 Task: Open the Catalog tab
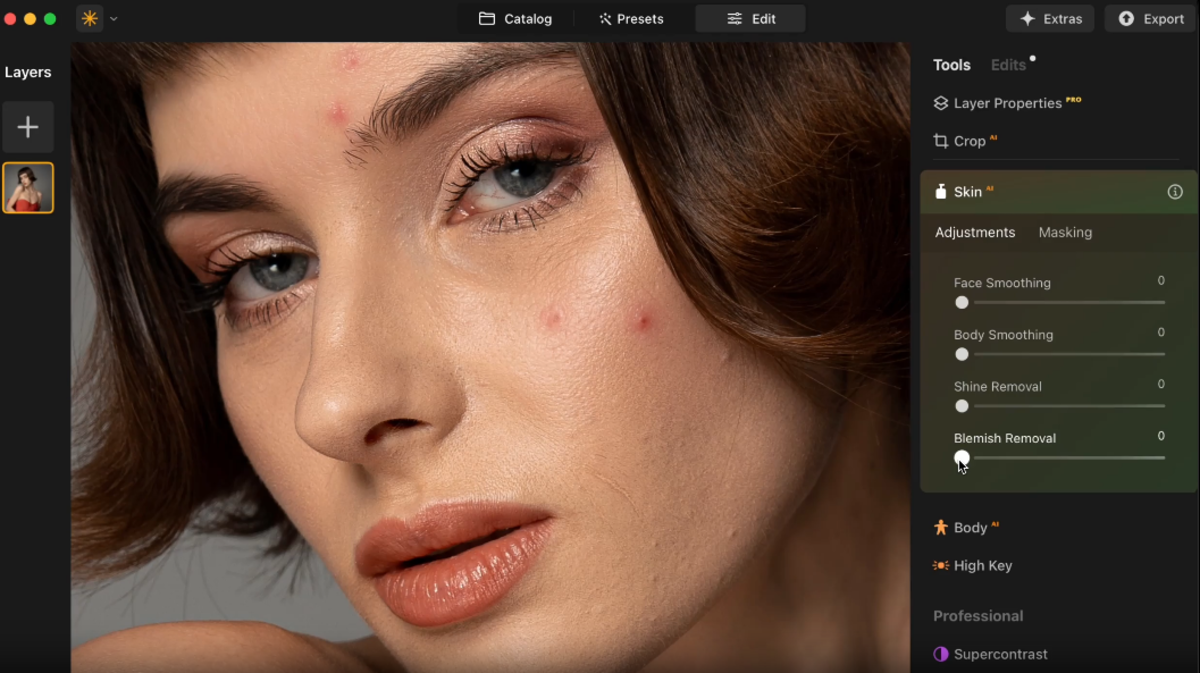[515, 19]
